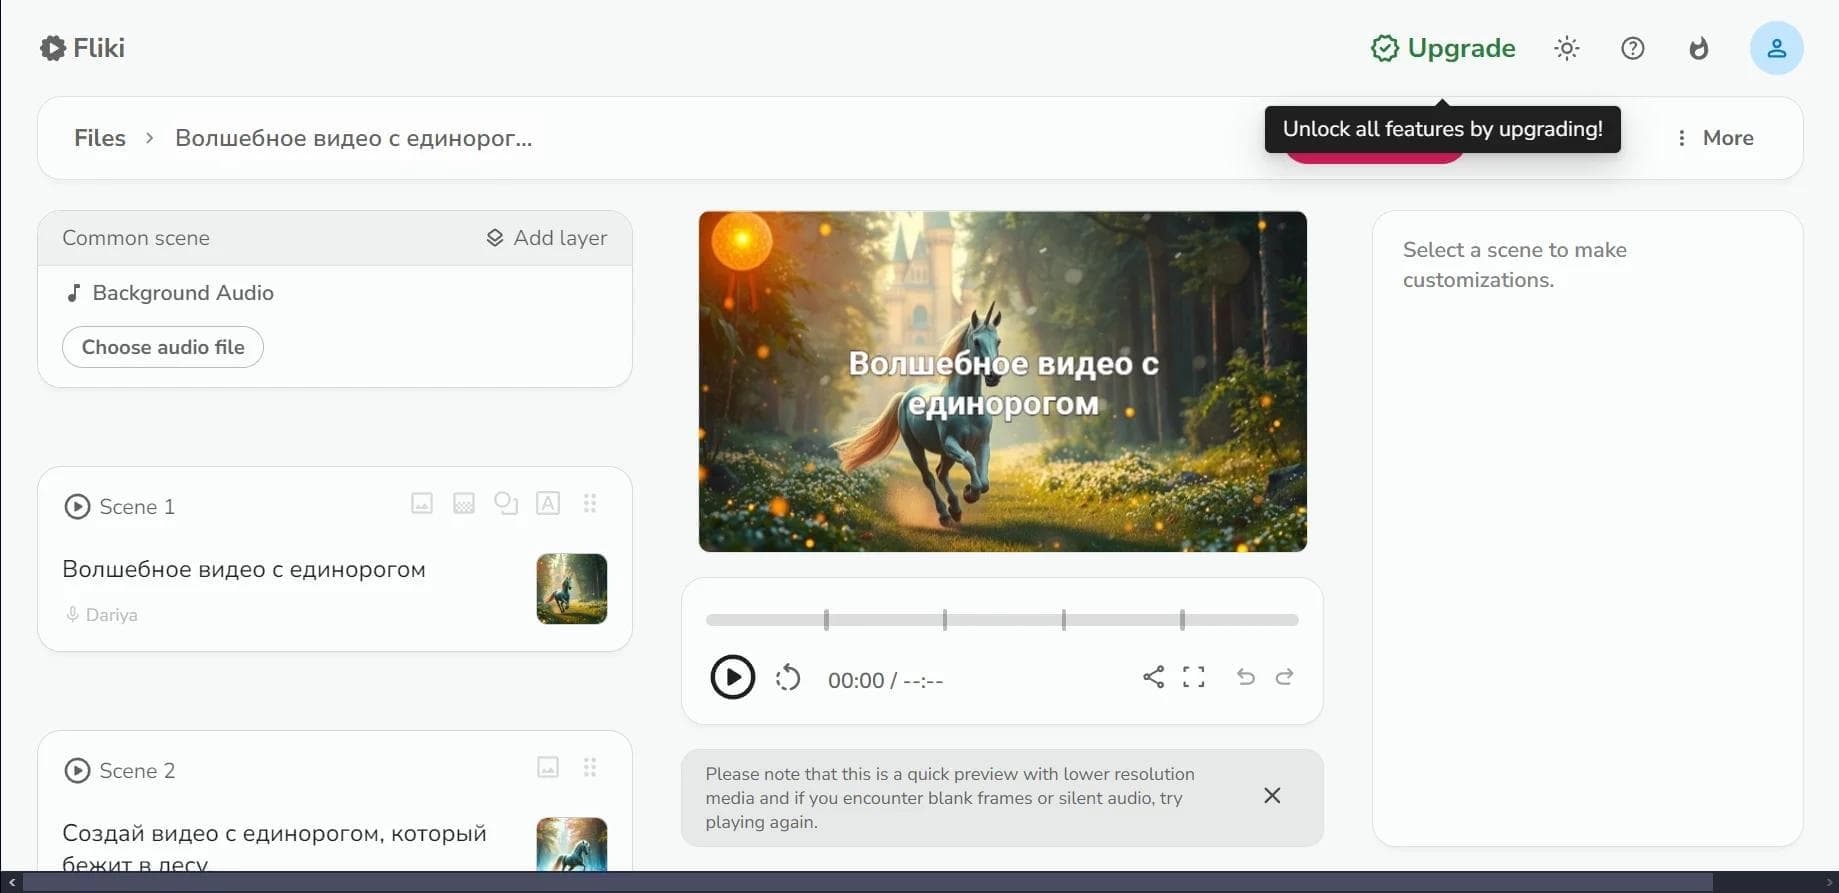The image size is (1839, 893).
Task: Select the Scene 1 unicorn thumbnail
Action: click(x=572, y=589)
